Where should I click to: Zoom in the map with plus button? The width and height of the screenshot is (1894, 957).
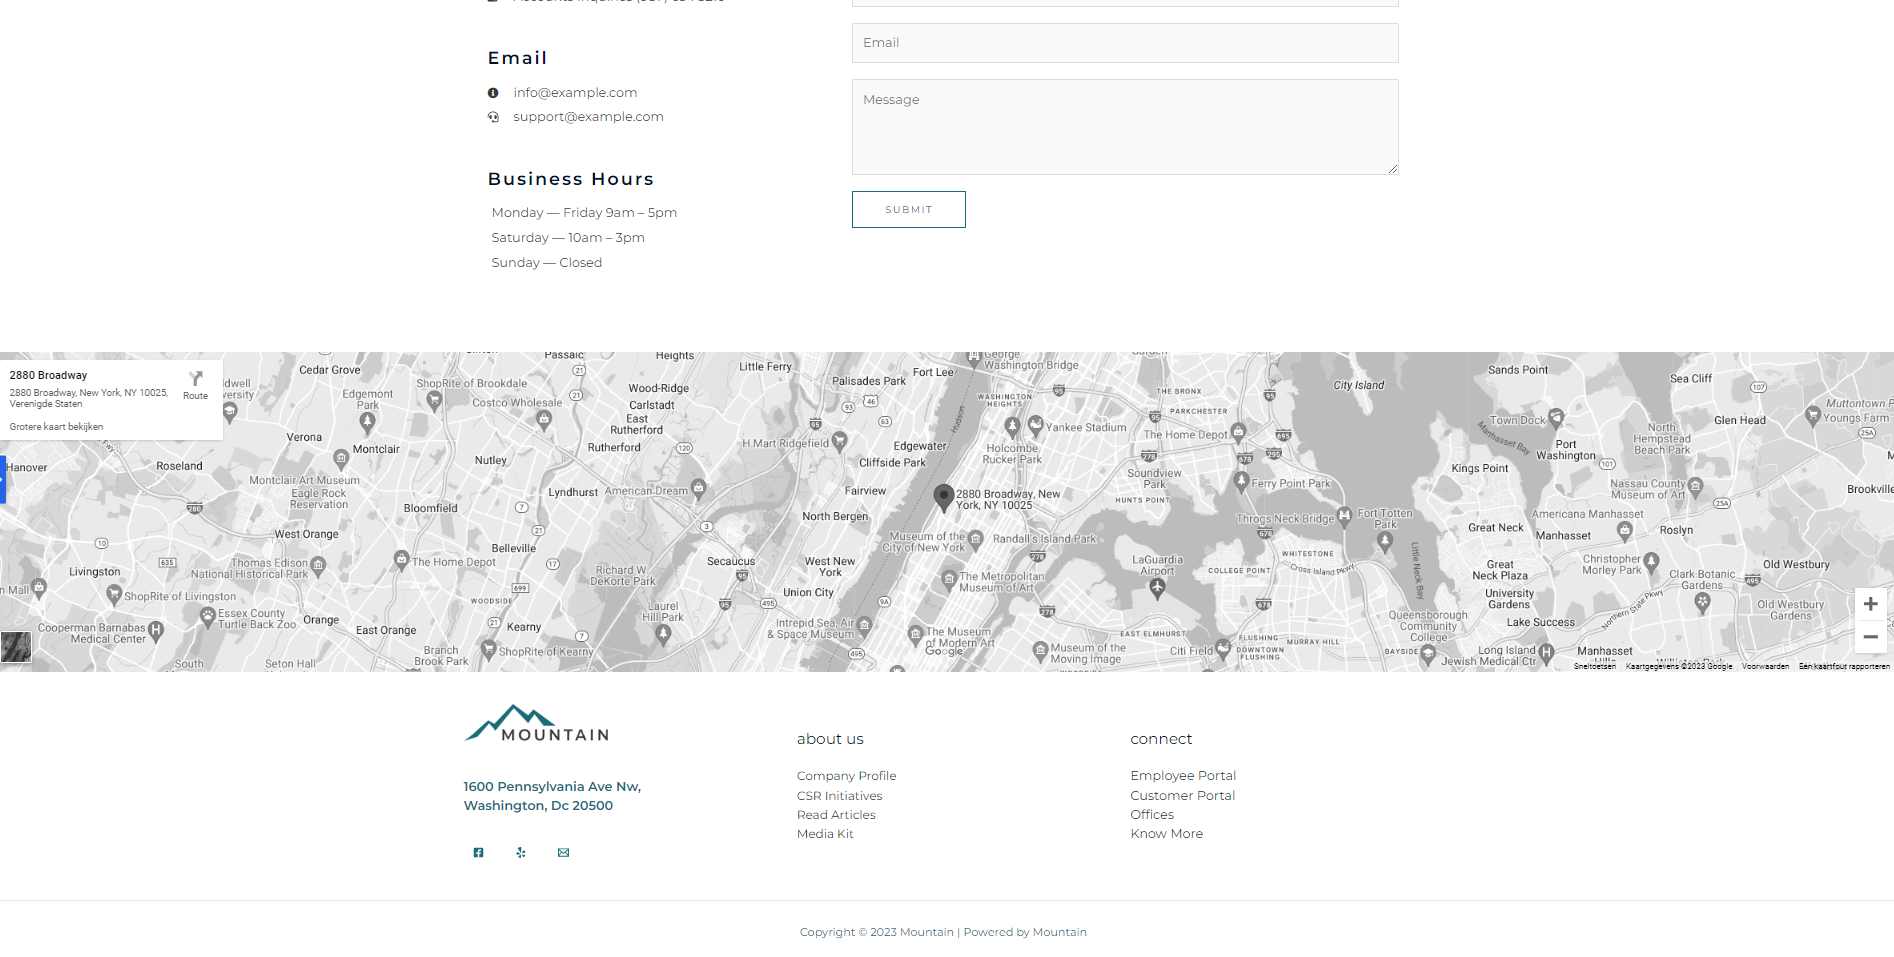tap(1870, 604)
